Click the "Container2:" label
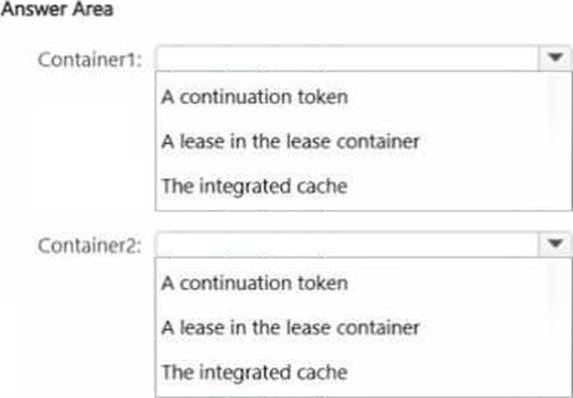This screenshot has width=573, height=398. coord(90,246)
